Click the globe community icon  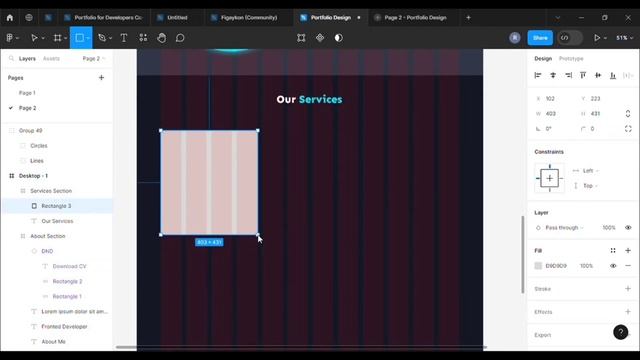tap(29, 18)
